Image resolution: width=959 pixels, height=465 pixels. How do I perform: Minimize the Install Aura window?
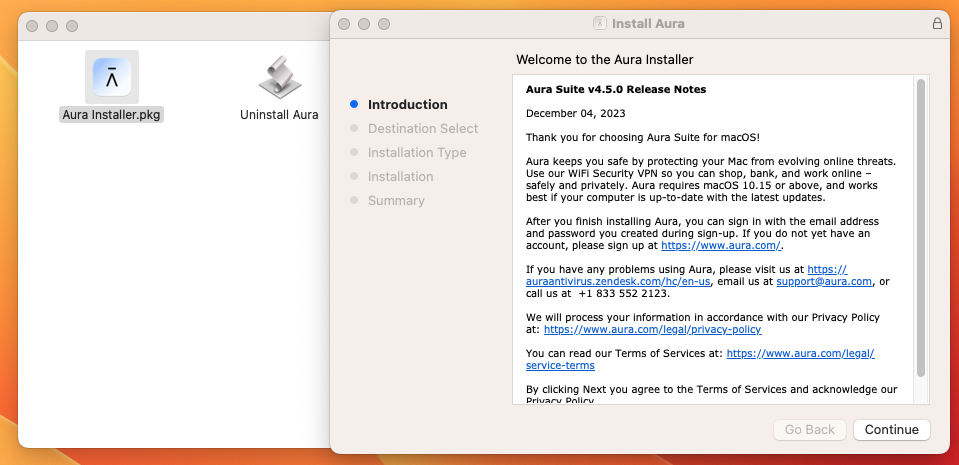(x=364, y=24)
